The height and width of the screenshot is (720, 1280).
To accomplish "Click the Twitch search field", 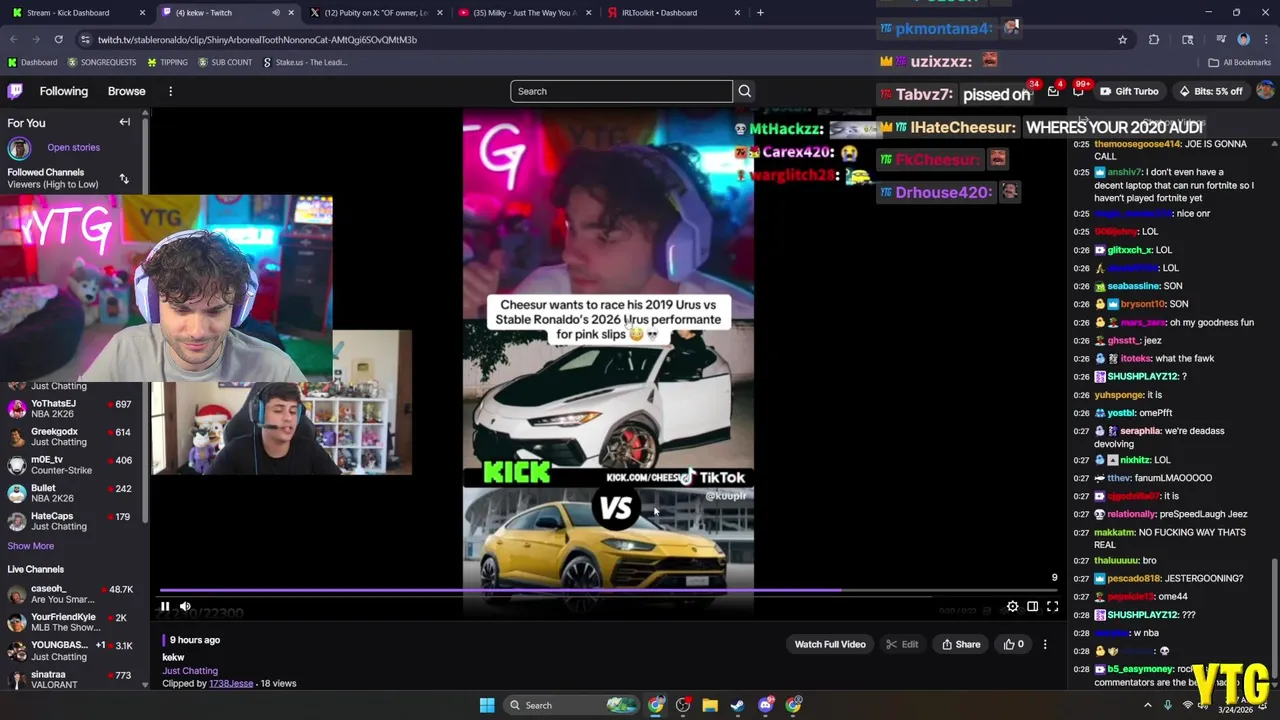I will [x=621, y=91].
